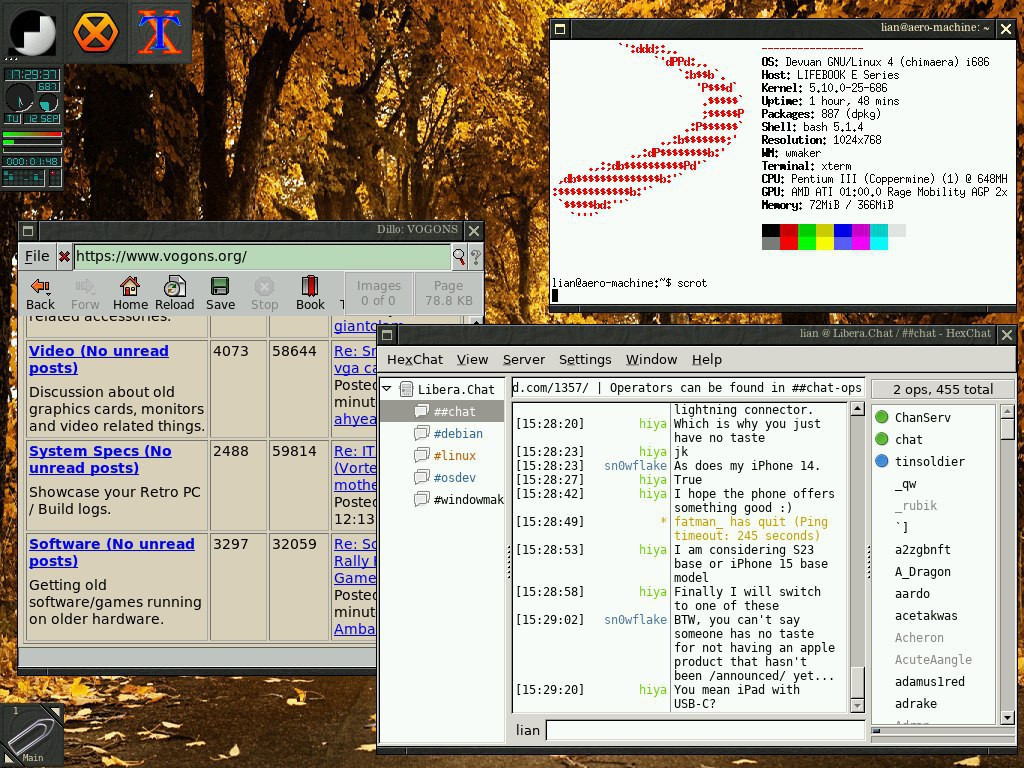Collapse the Libera.Chat server tree
This screenshot has height=768, width=1024.
tap(387, 389)
